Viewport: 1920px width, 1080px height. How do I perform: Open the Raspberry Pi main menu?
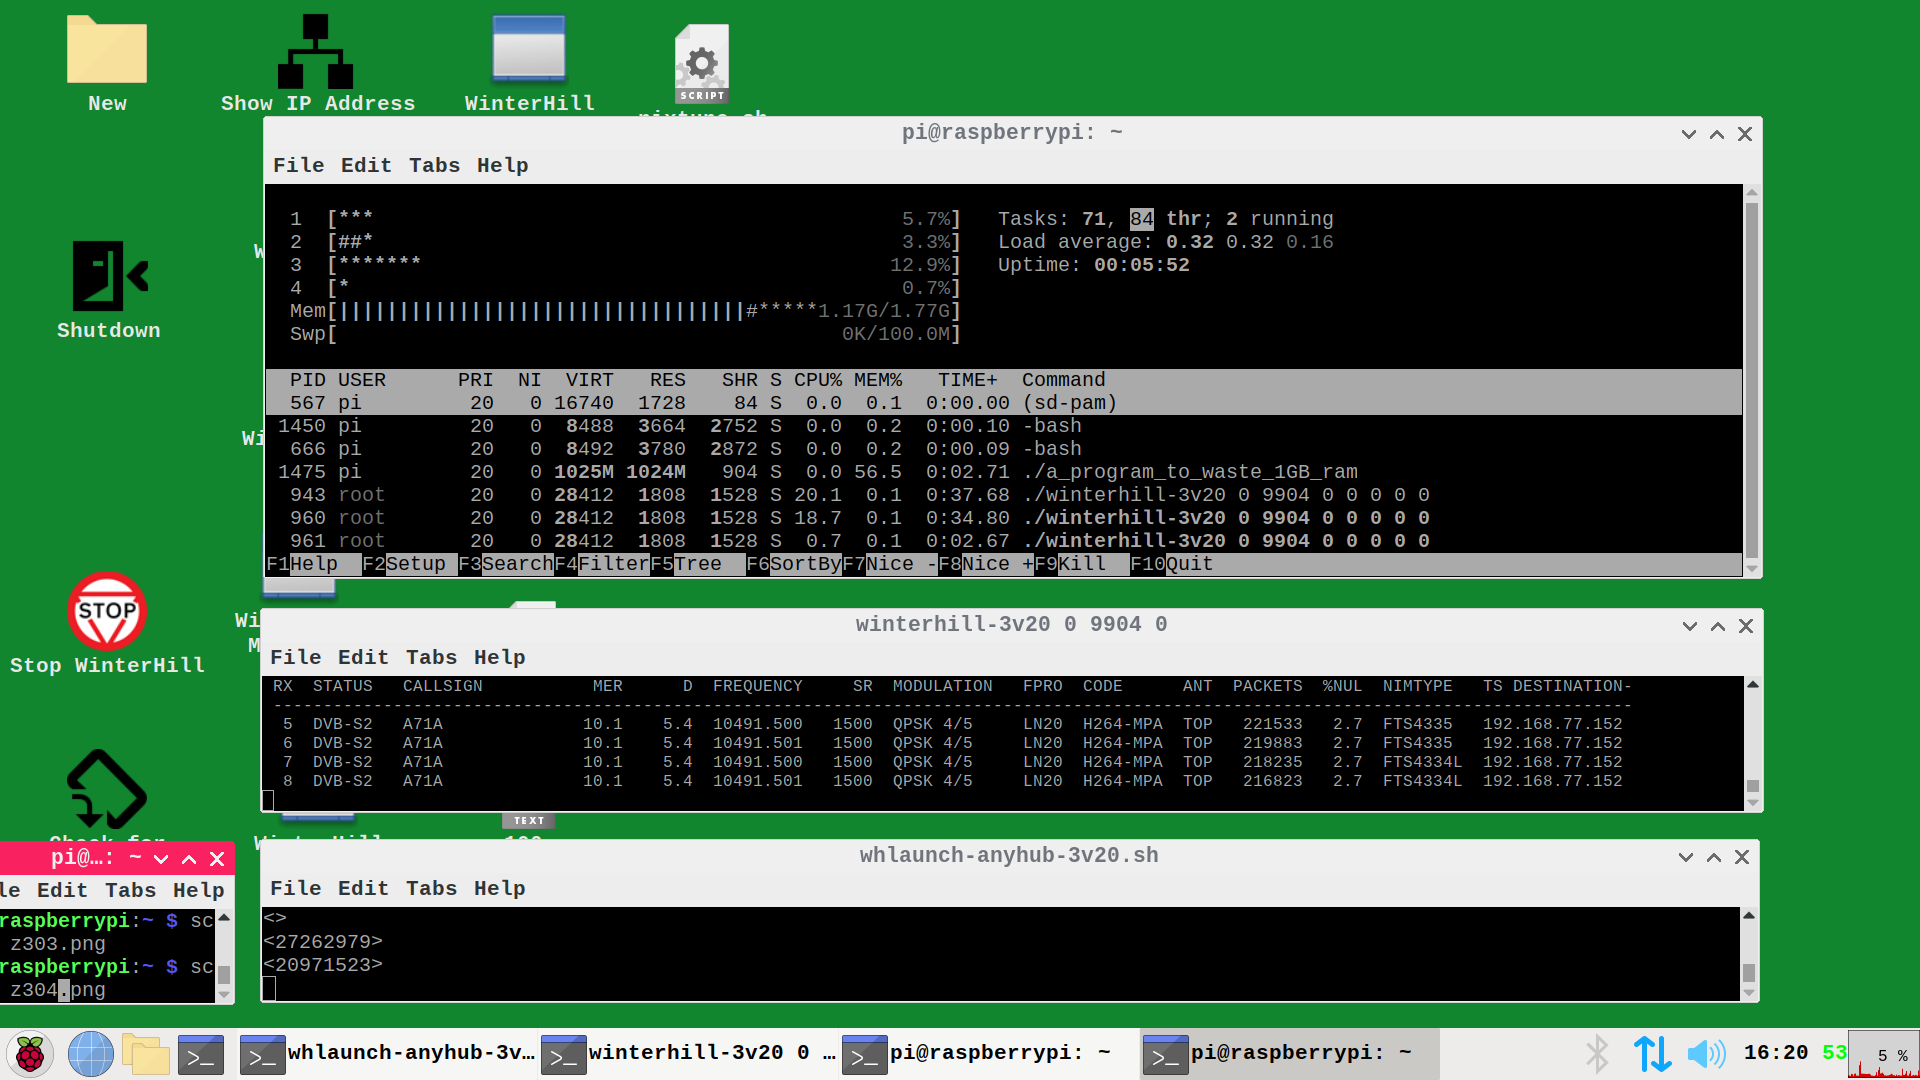pos(30,1054)
